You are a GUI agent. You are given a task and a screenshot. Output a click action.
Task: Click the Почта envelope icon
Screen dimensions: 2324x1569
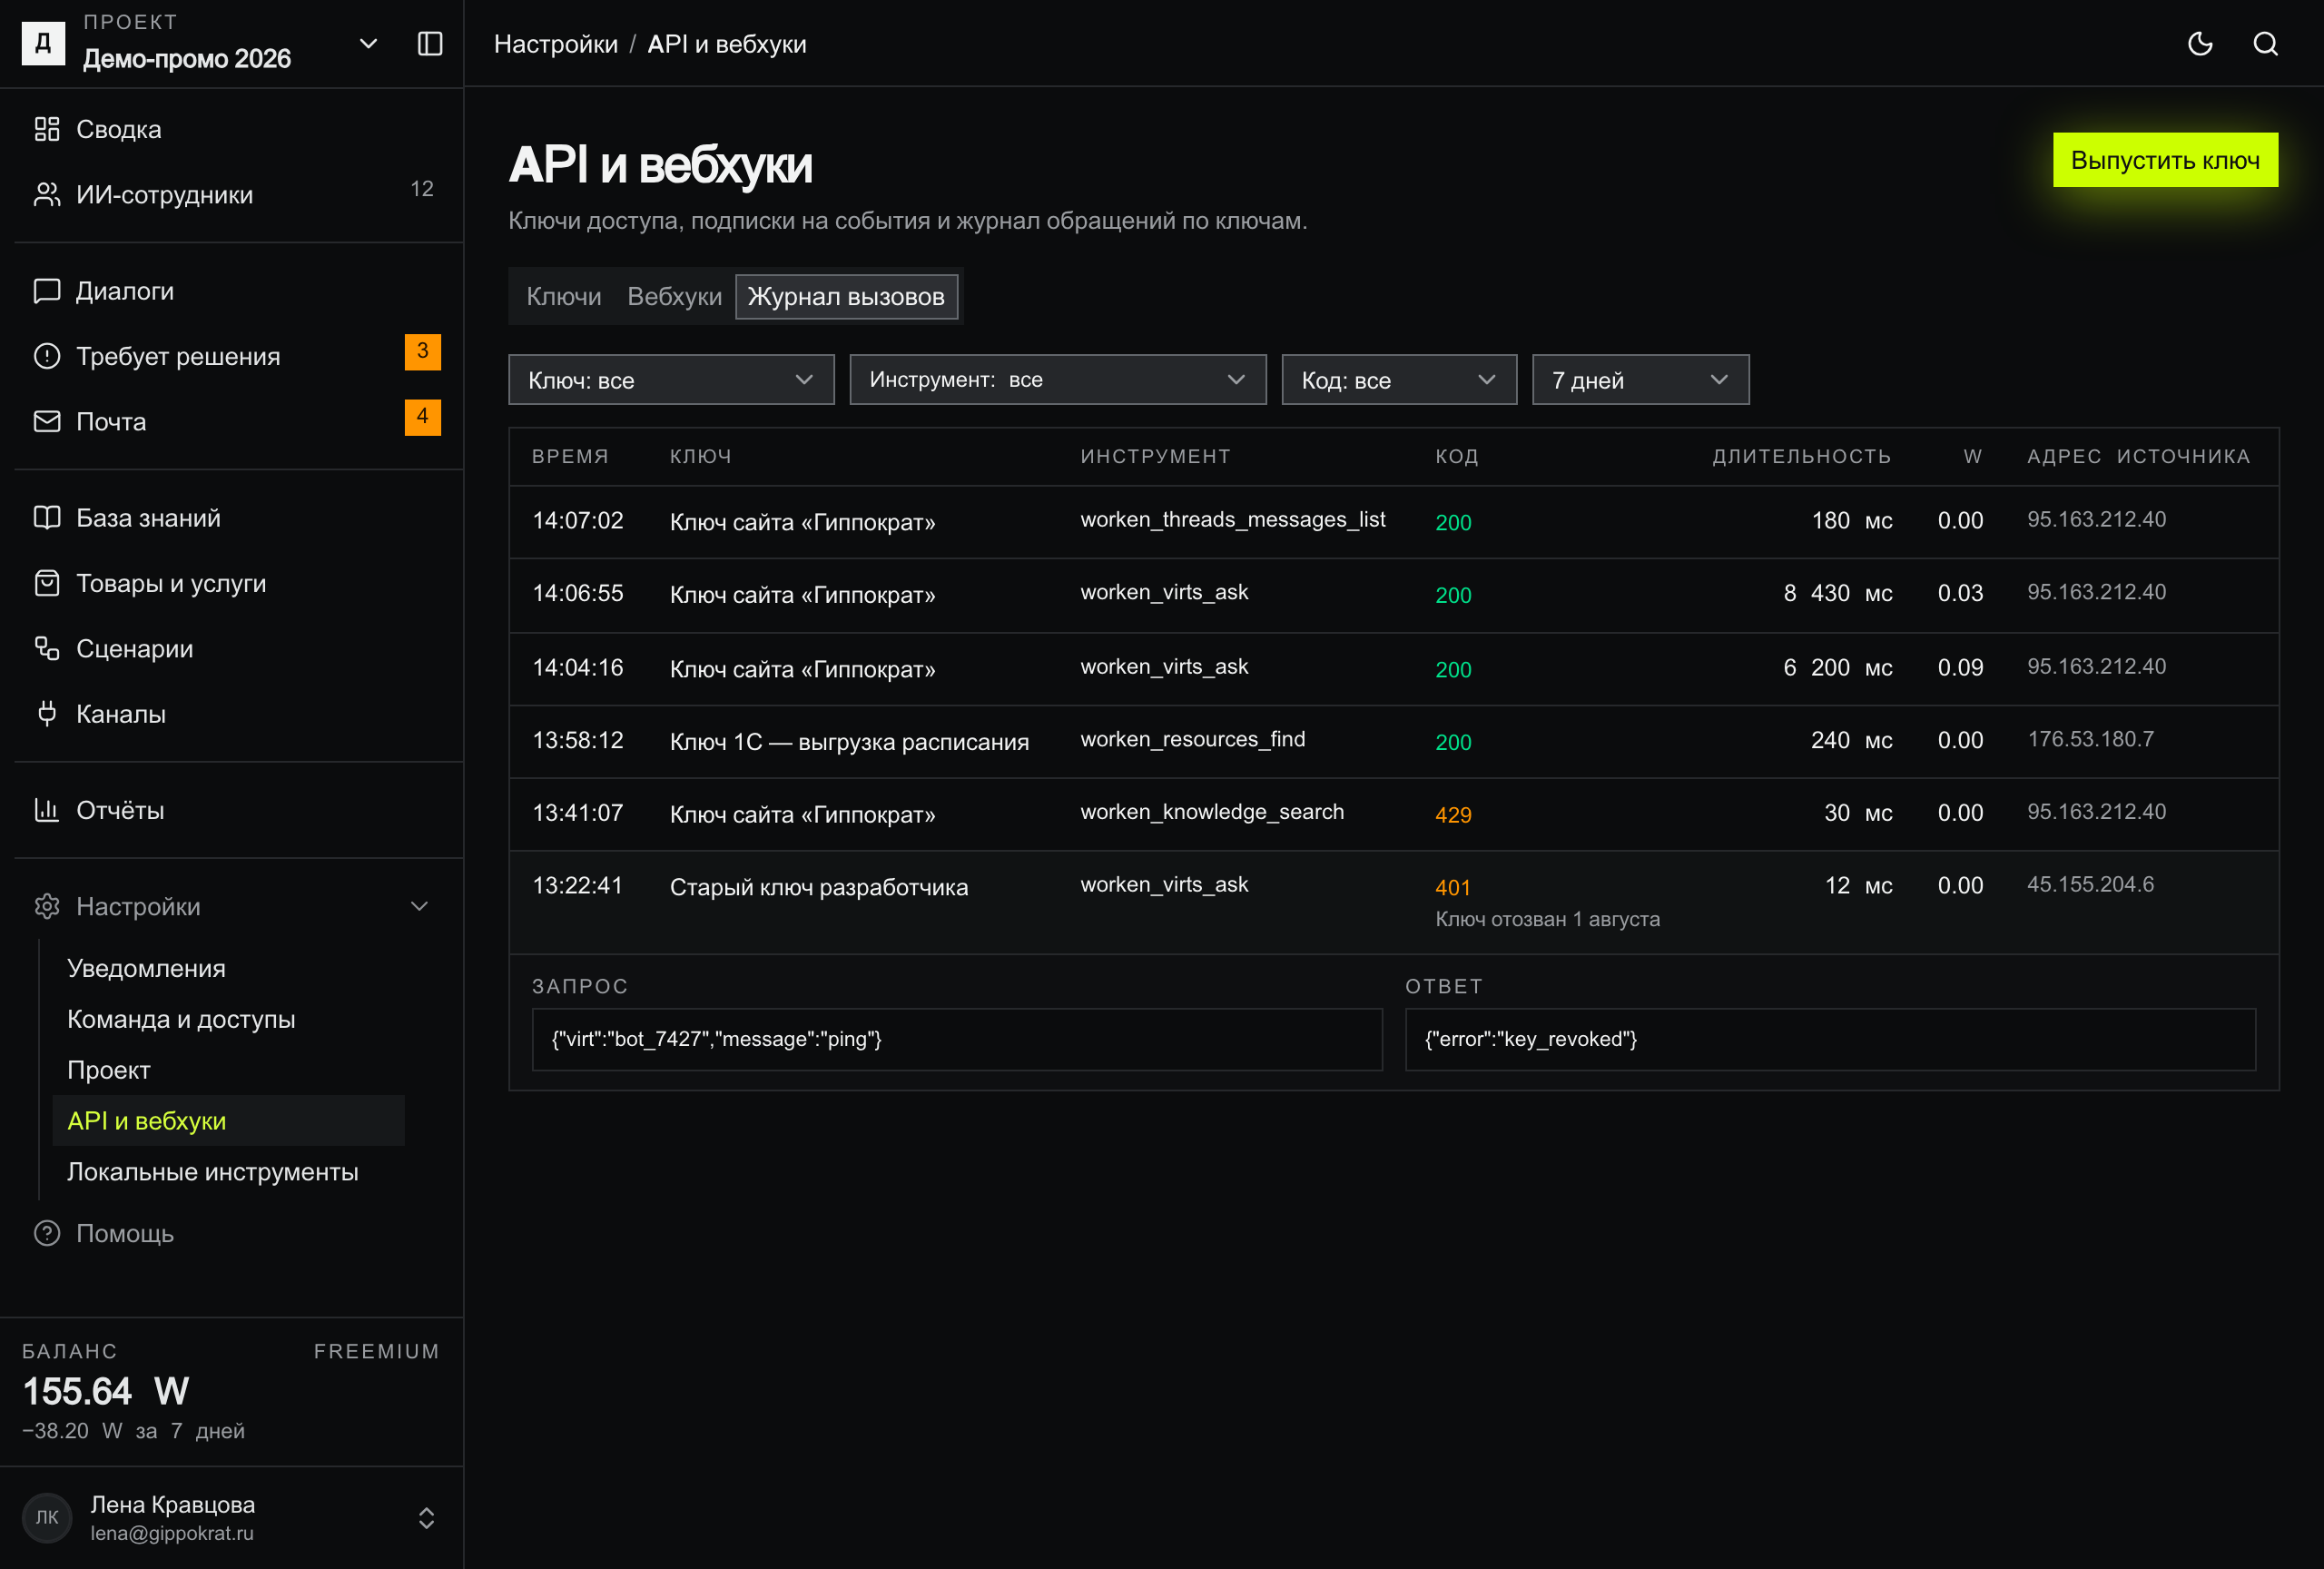point(47,421)
